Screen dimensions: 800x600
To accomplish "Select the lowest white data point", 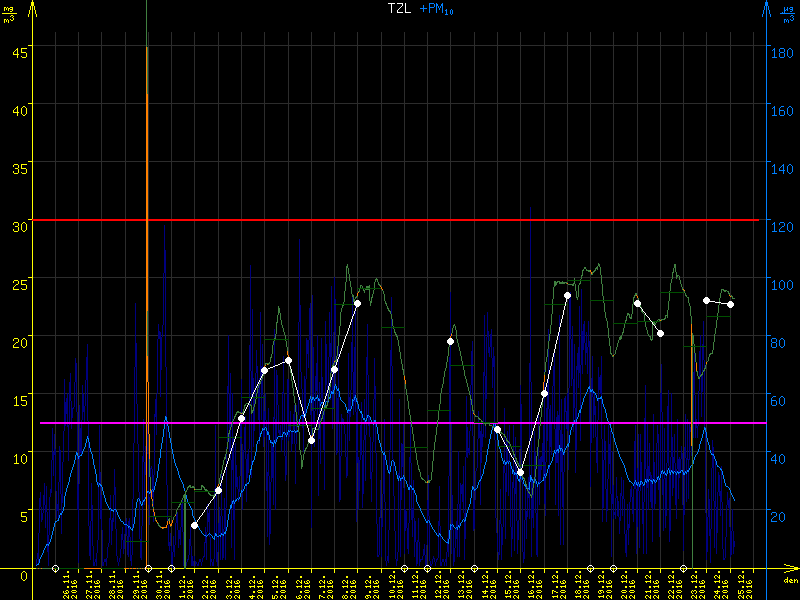I will pos(194,525).
